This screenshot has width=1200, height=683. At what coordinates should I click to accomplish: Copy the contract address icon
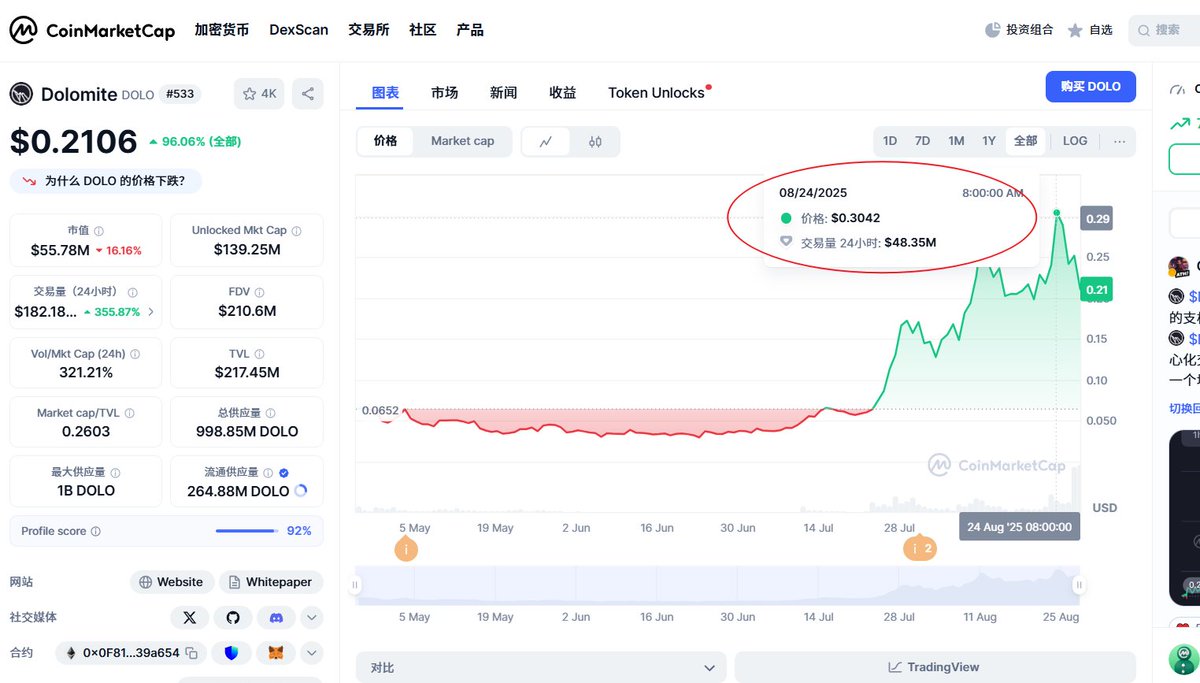191,653
